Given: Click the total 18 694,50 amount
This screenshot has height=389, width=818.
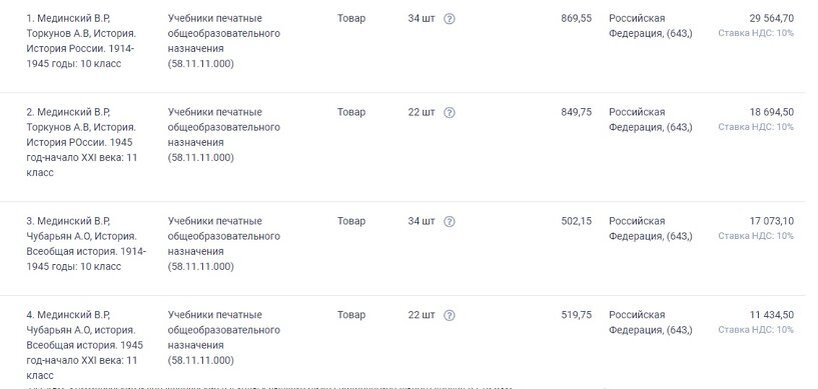Looking at the screenshot, I should click(x=772, y=113).
